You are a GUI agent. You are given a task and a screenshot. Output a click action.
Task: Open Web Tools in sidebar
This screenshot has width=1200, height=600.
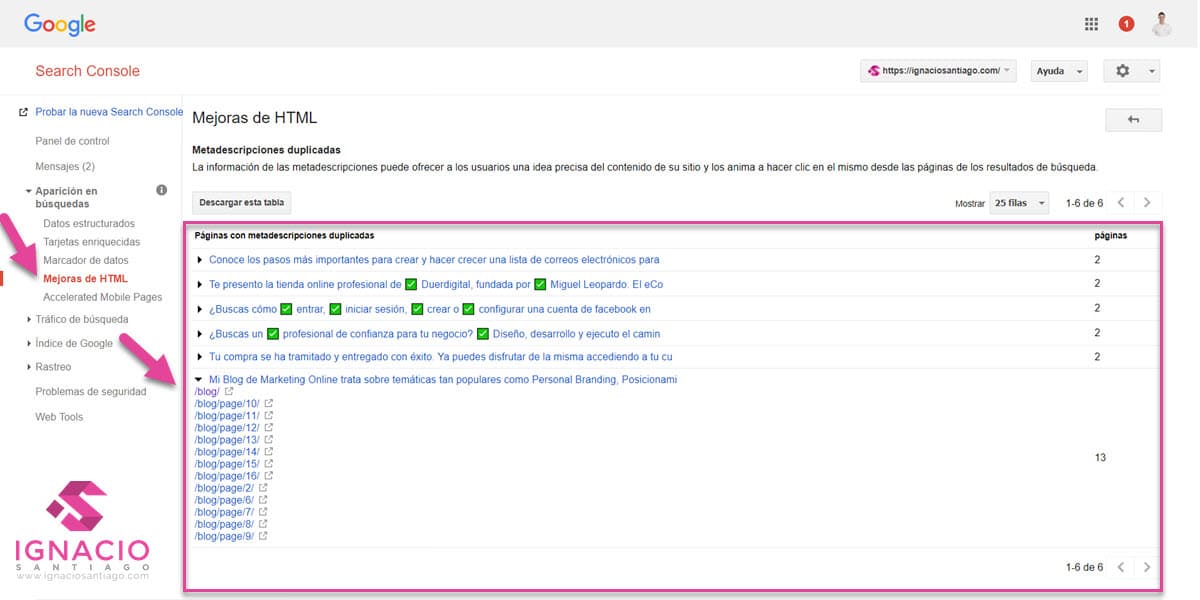click(59, 417)
